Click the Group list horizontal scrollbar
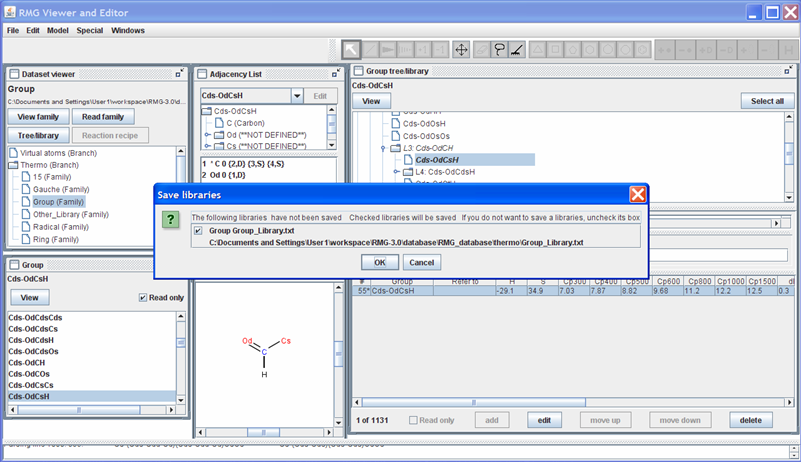801x462 pixels. click(x=92, y=410)
